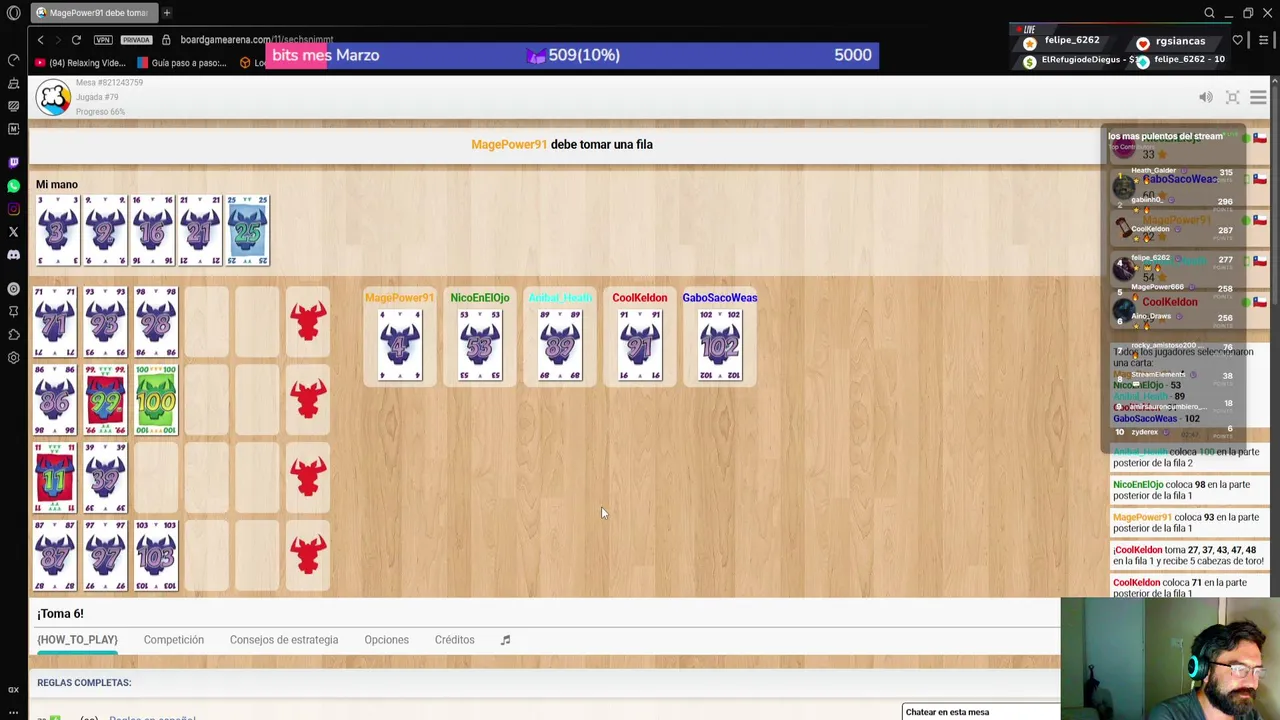
Task: Select card 9 in my hand
Action: (104, 231)
